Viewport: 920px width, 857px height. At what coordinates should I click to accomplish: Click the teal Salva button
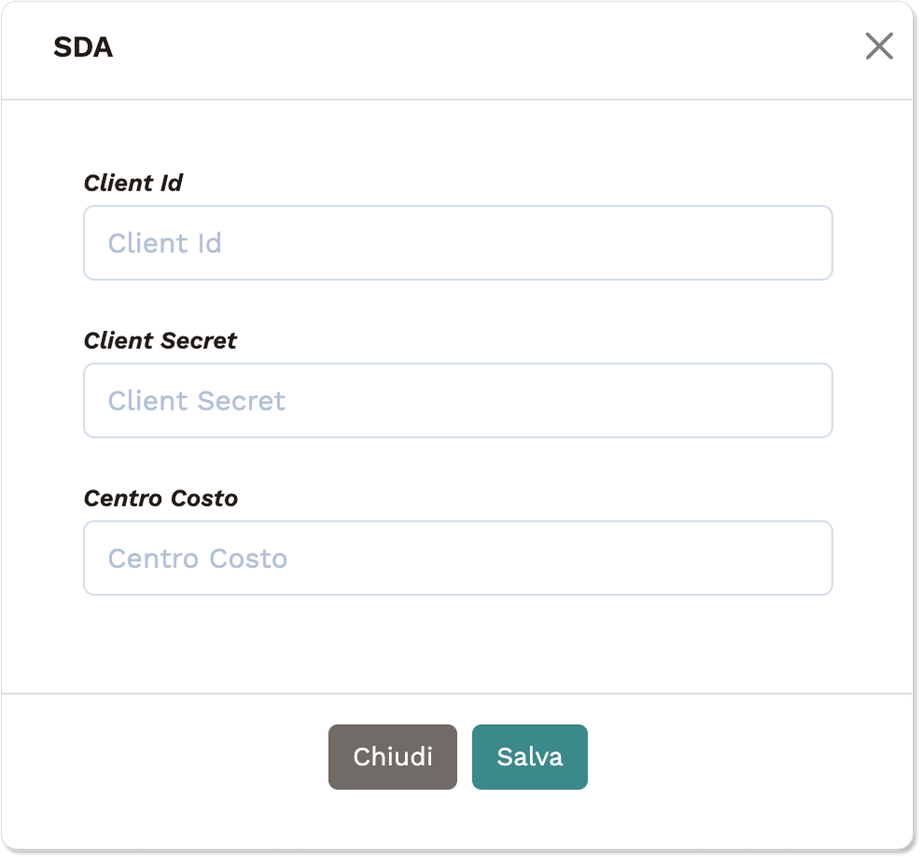click(x=529, y=757)
